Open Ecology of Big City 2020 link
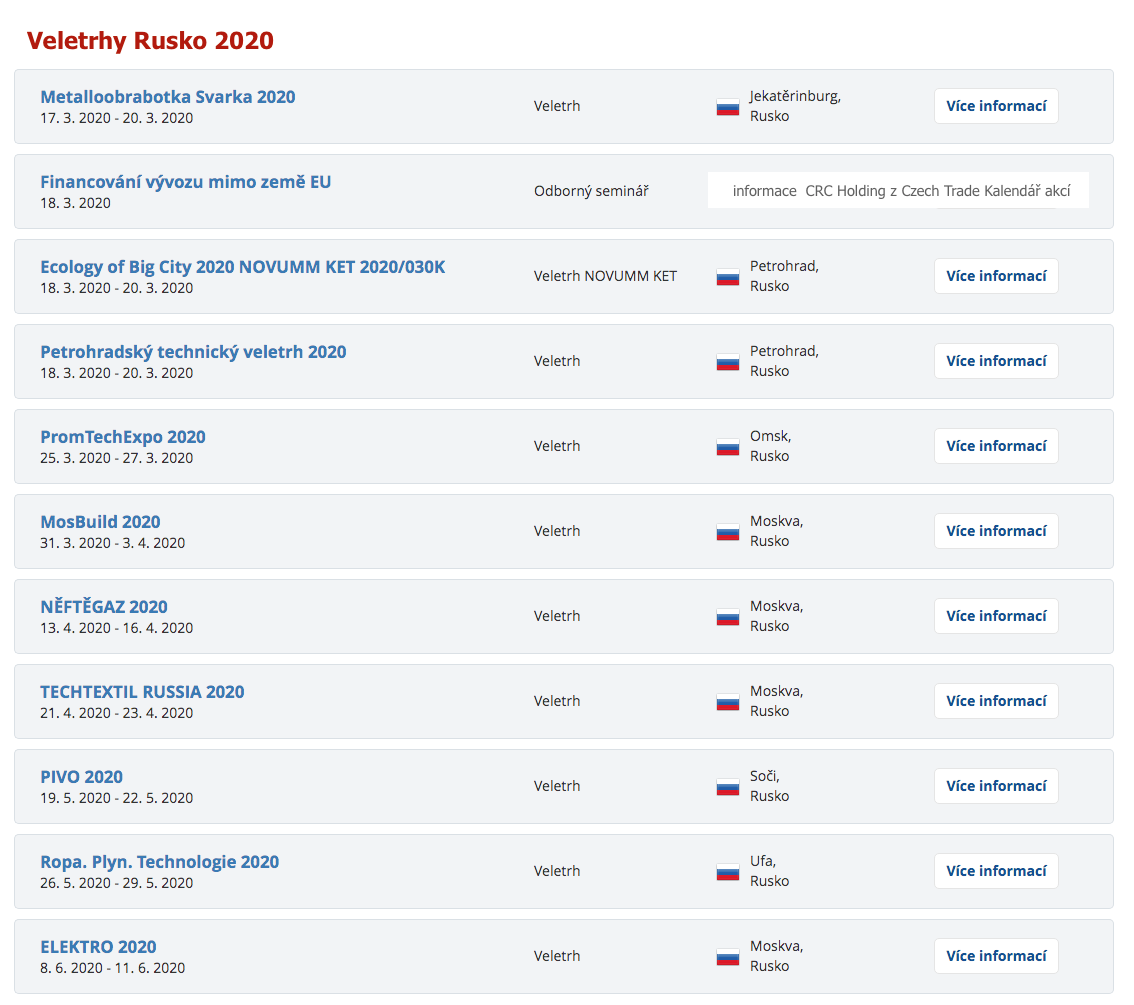This screenshot has height=1005, width=1134. (x=242, y=267)
